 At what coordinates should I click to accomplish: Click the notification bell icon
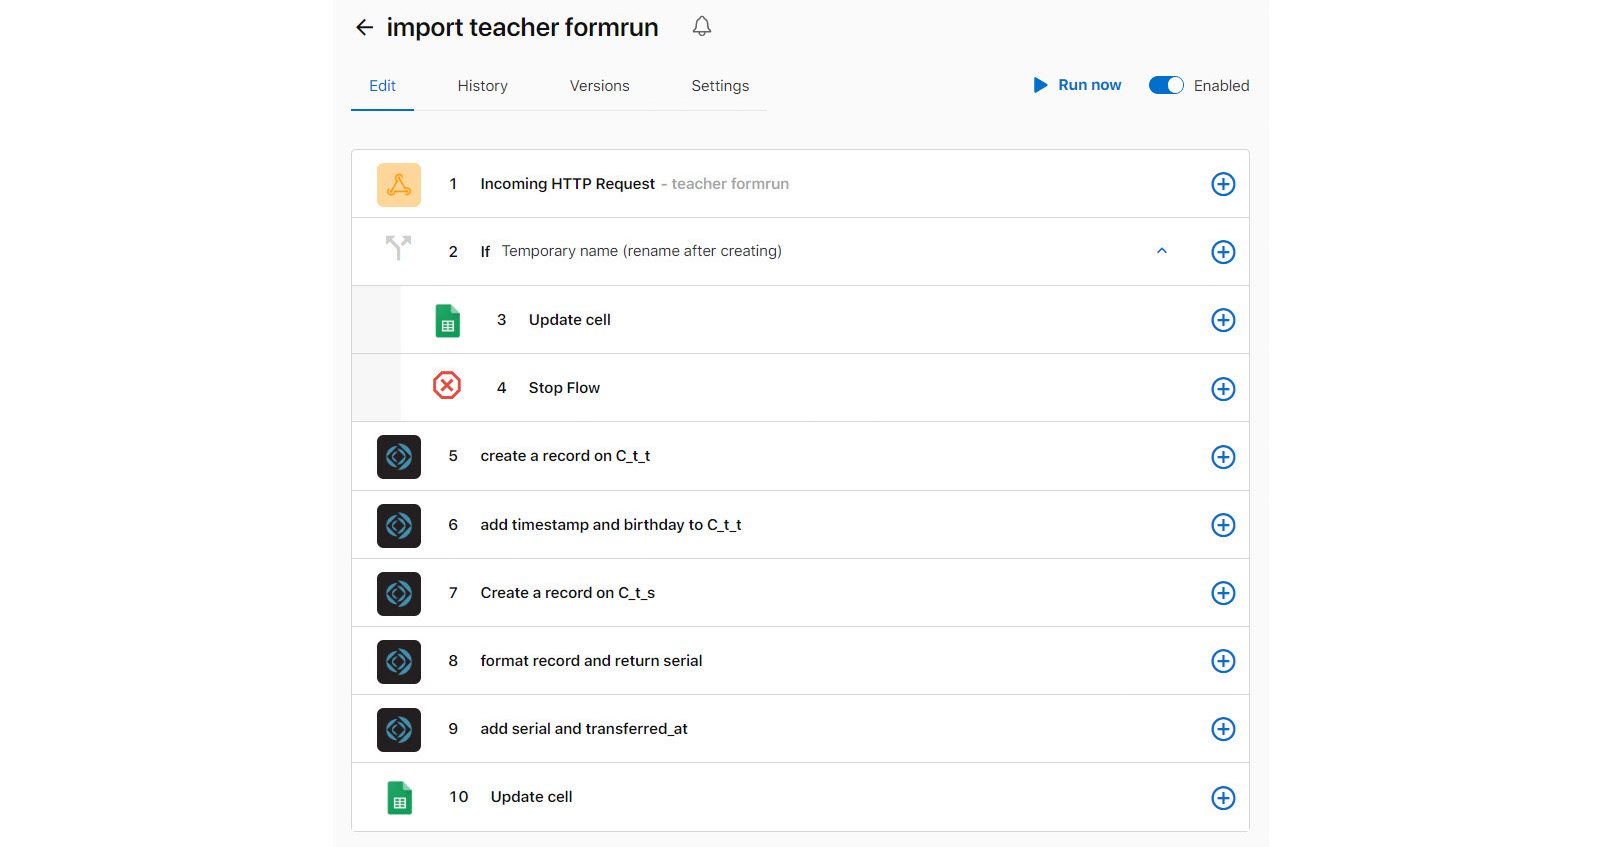coord(702,27)
